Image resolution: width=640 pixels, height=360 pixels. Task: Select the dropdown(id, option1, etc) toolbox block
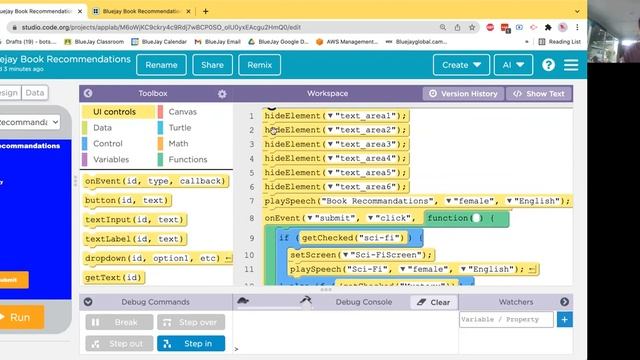[158, 258]
